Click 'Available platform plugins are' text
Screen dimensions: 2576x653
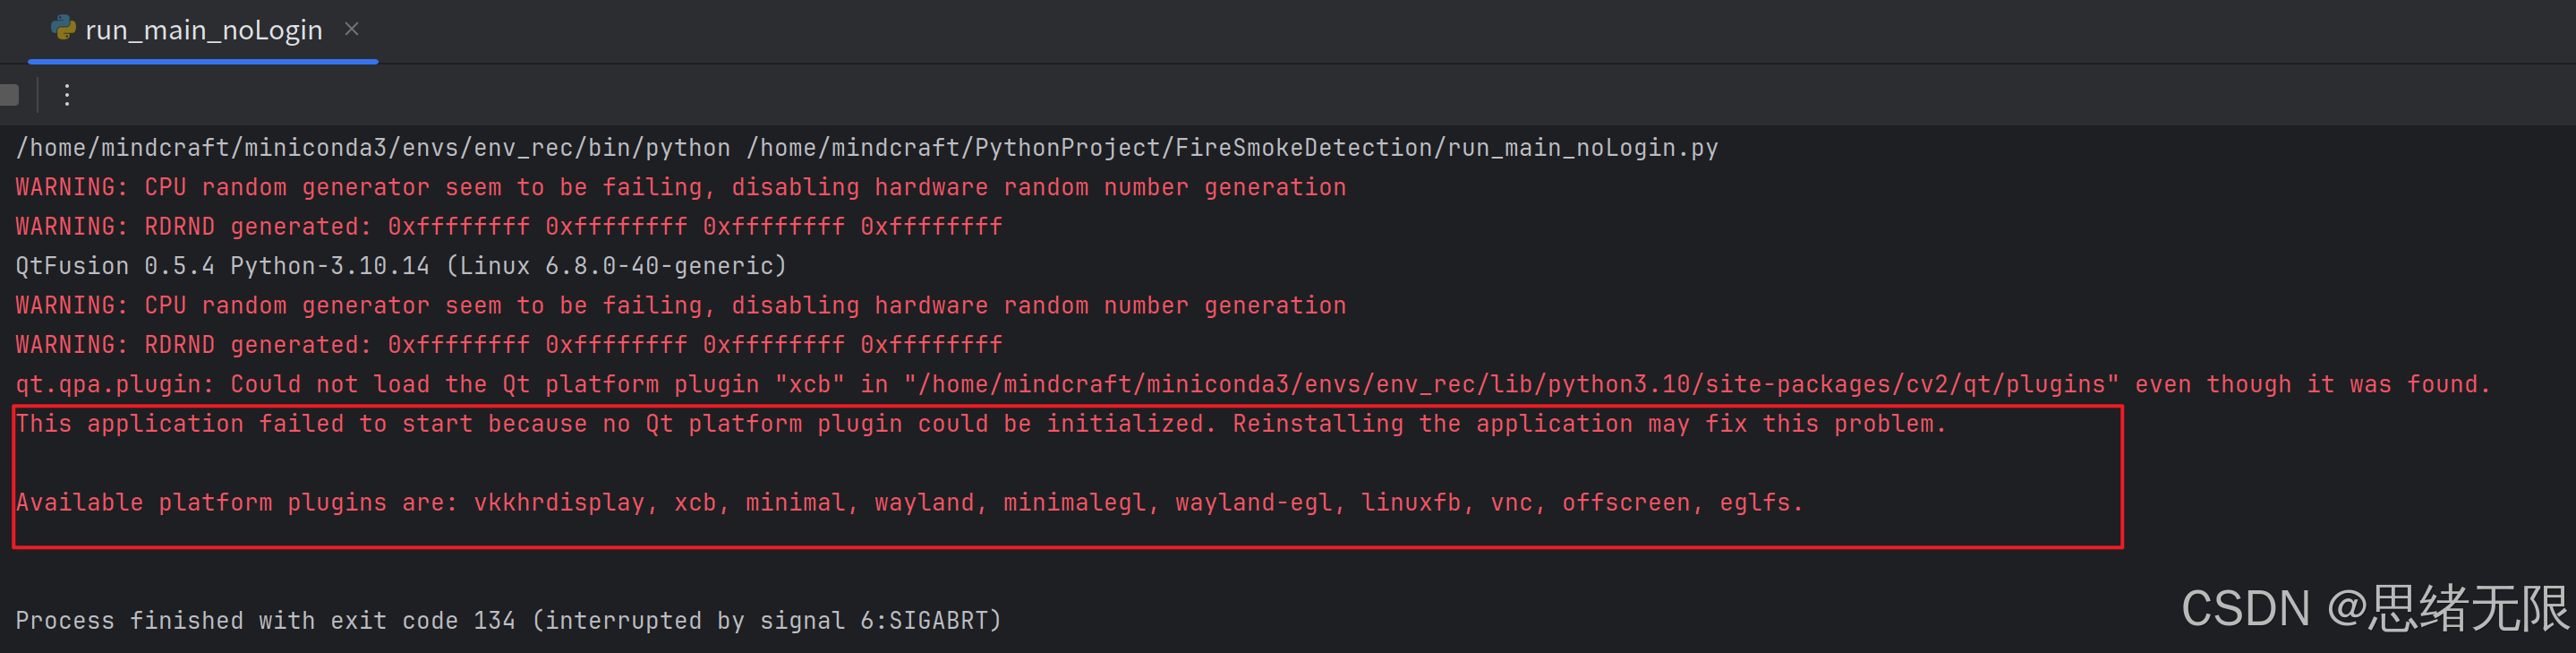(235, 502)
